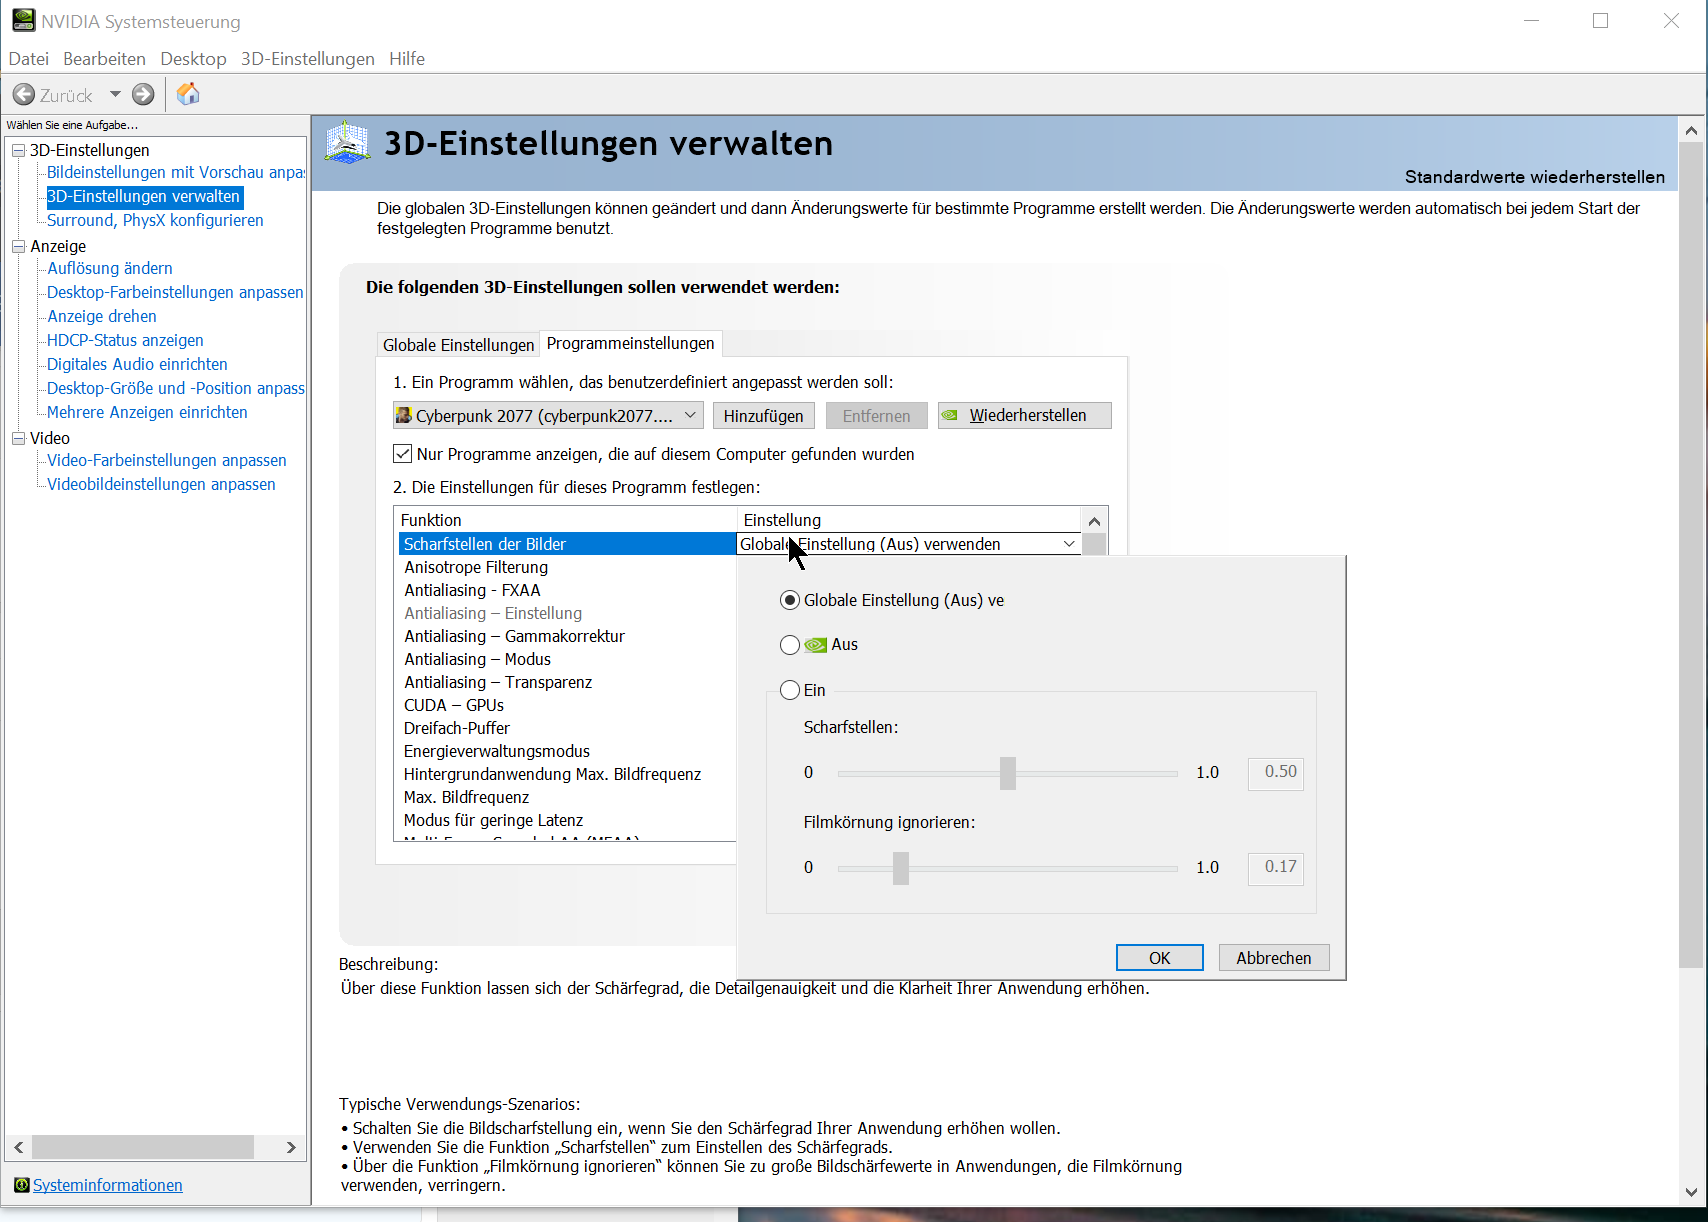This screenshot has height=1222, width=1708.
Task: Click the Home icon in toolbar
Action: click(188, 94)
